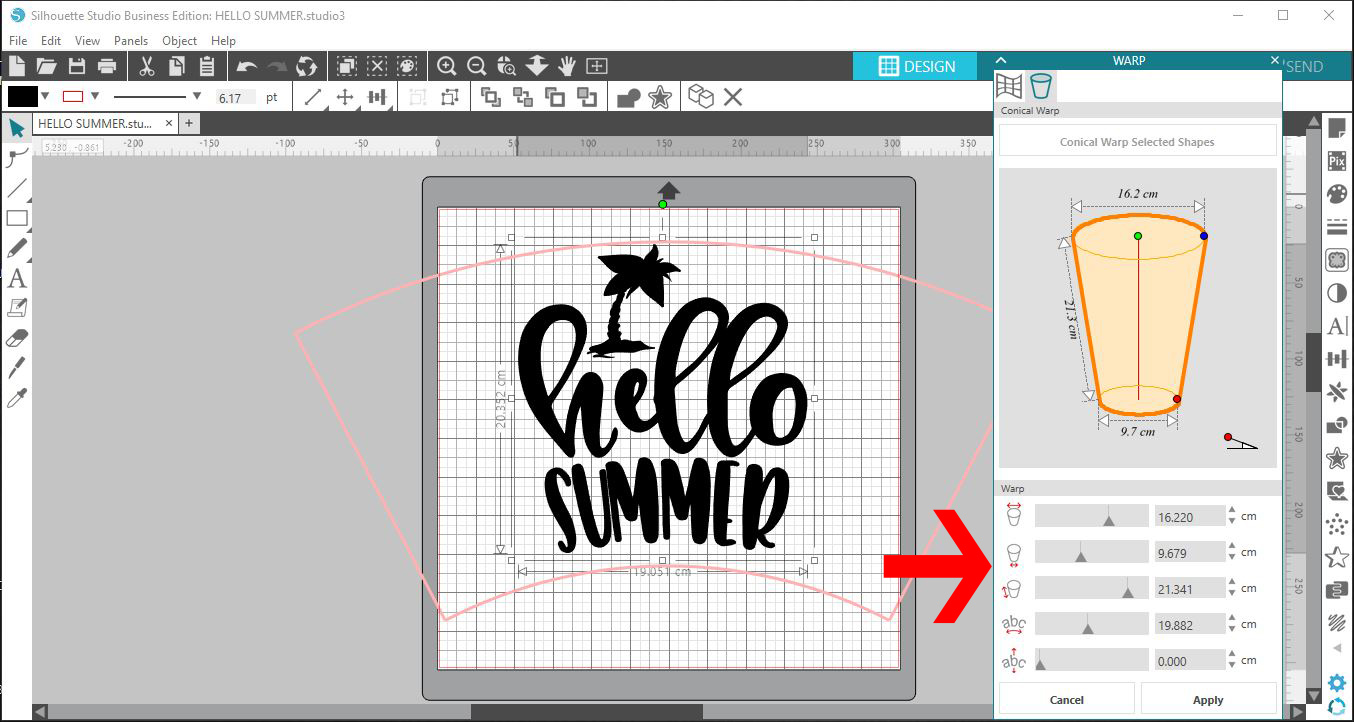The height and width of the screenshot is (722, 1354).
Task: Select the Text tool
Action: 15,279
